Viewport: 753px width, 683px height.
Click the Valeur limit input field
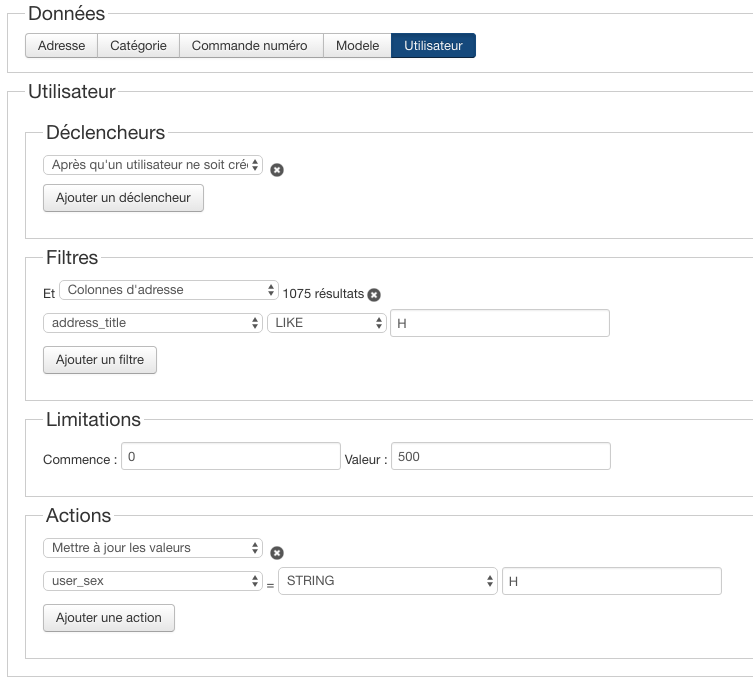[500, 456]
